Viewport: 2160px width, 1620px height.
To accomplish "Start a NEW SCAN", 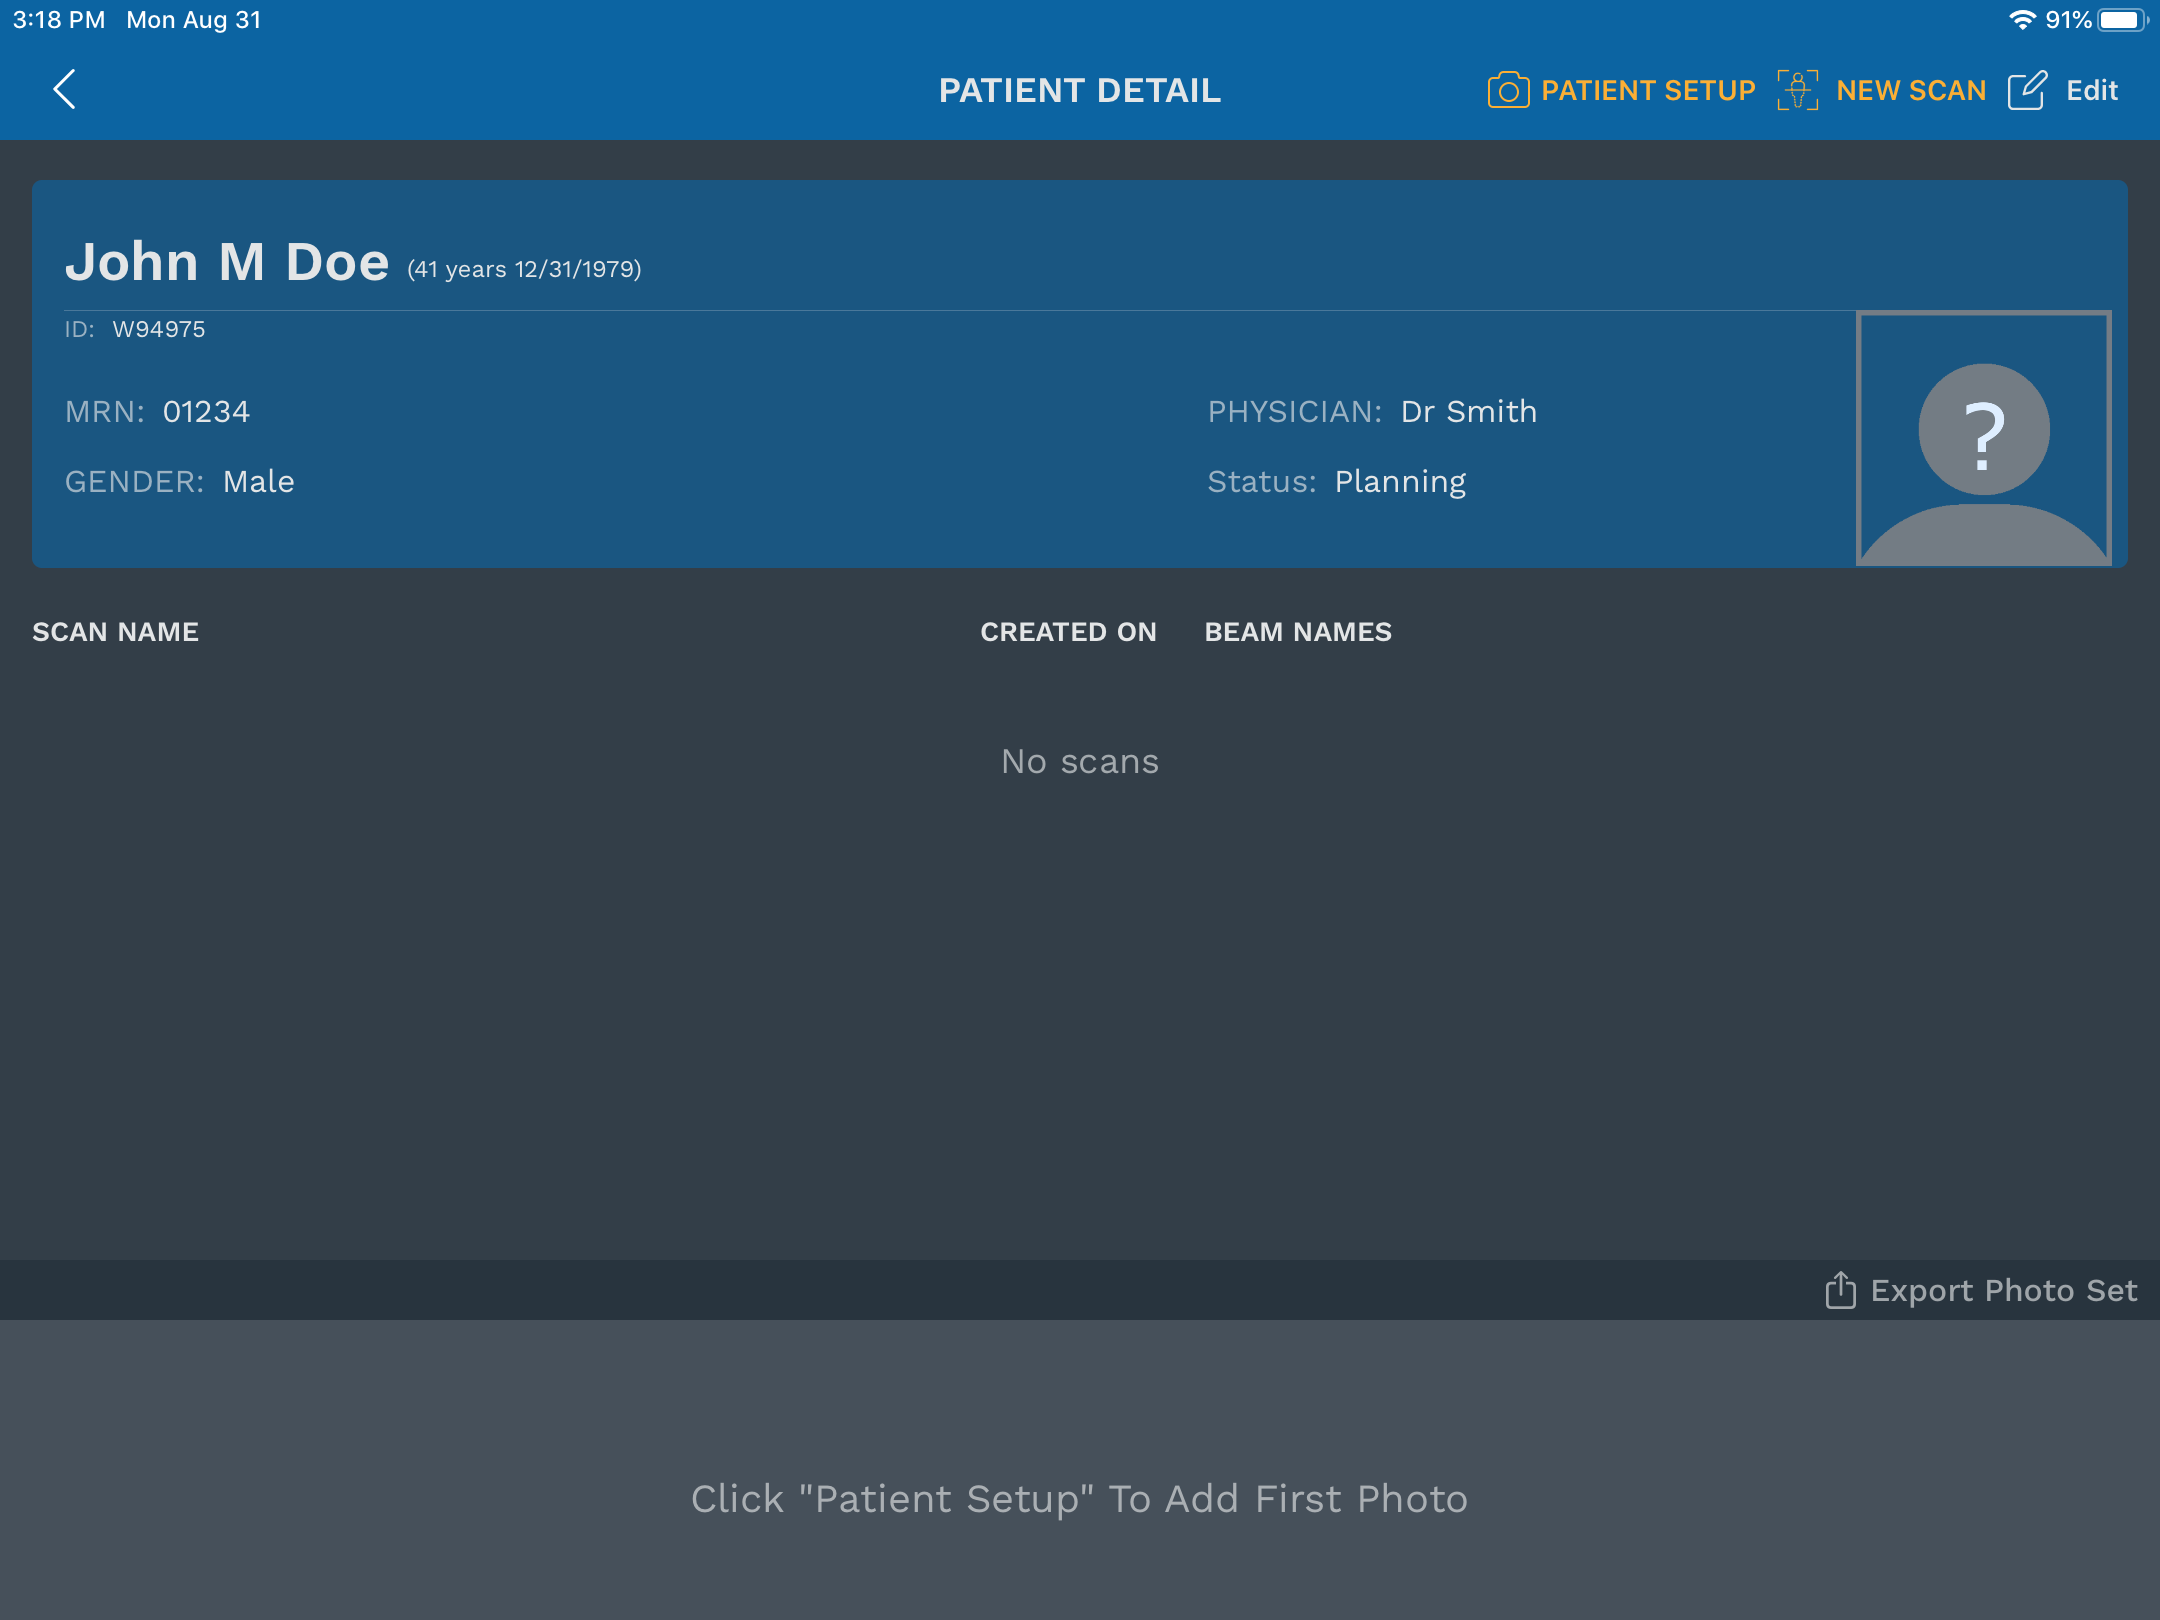I will coord(1911,91).
